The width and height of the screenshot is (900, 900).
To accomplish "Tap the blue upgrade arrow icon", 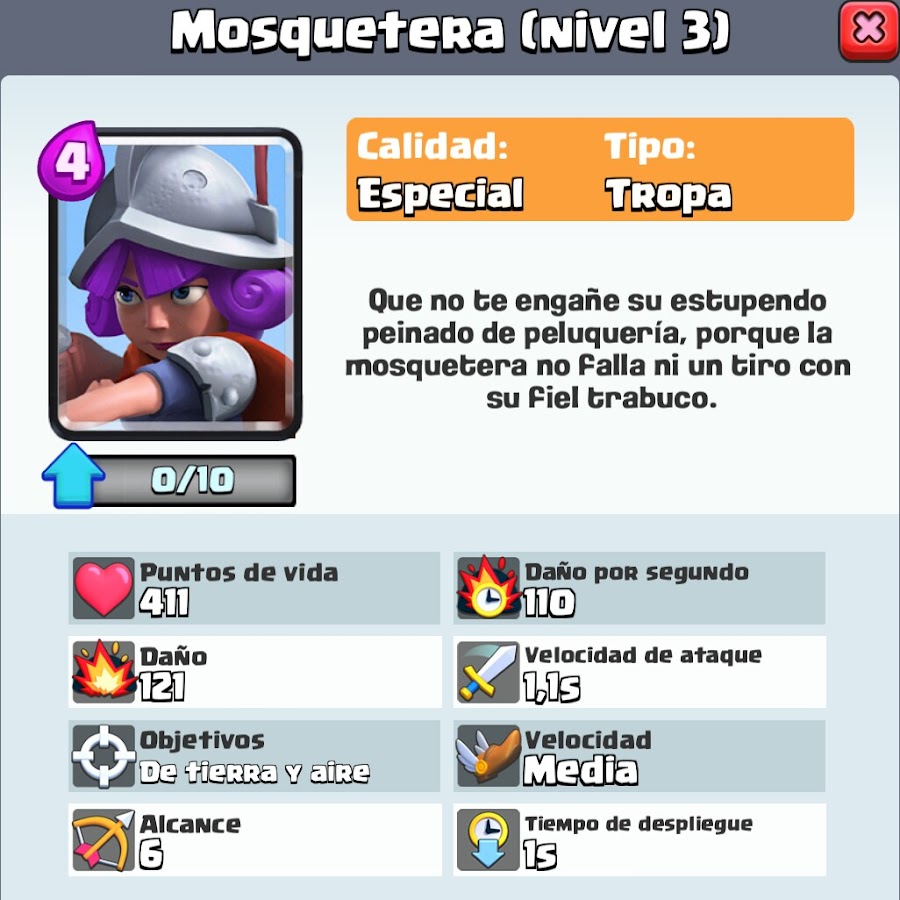I will tap(73, 476).
